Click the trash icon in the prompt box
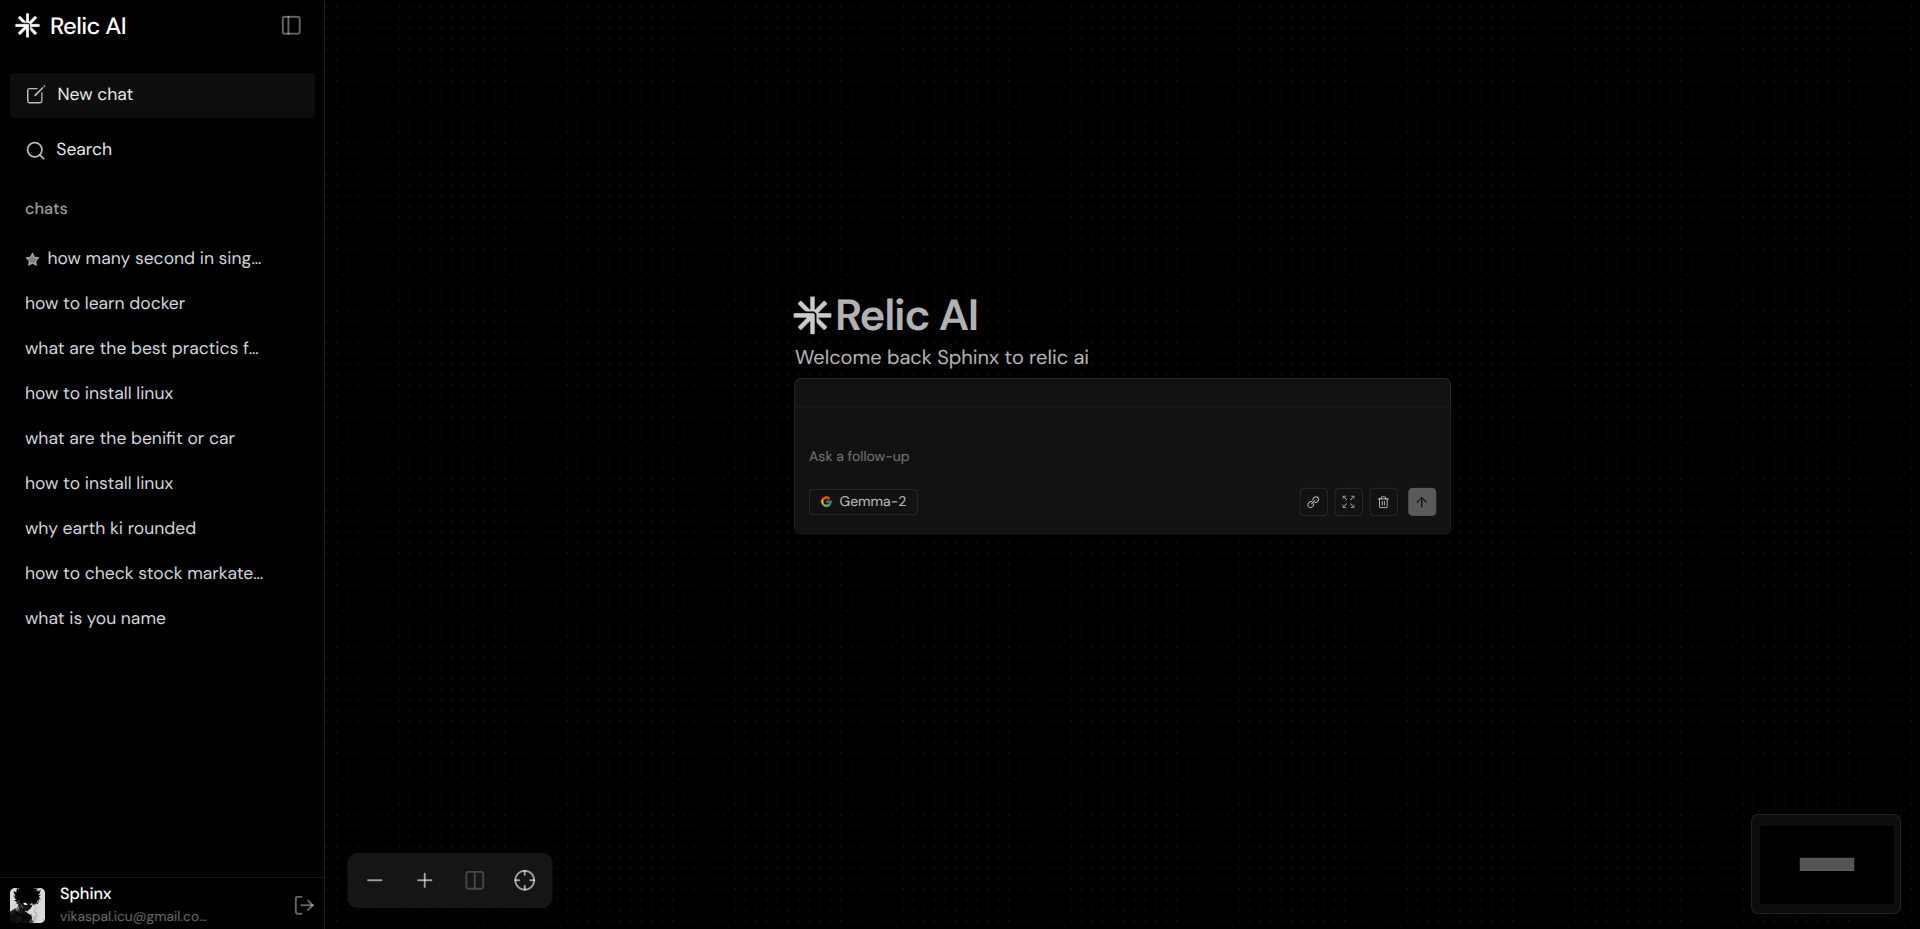1920x929 pixels. (1383, 502)
